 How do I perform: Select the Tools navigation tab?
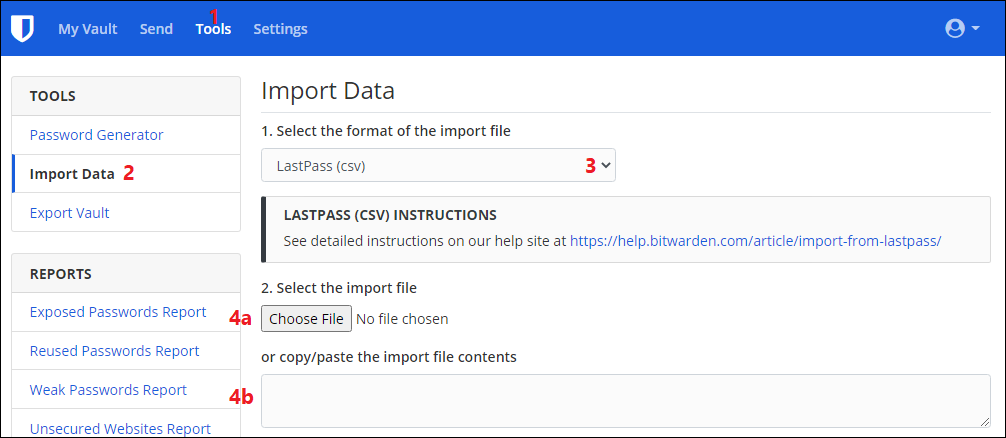click(x=213, y=29)
